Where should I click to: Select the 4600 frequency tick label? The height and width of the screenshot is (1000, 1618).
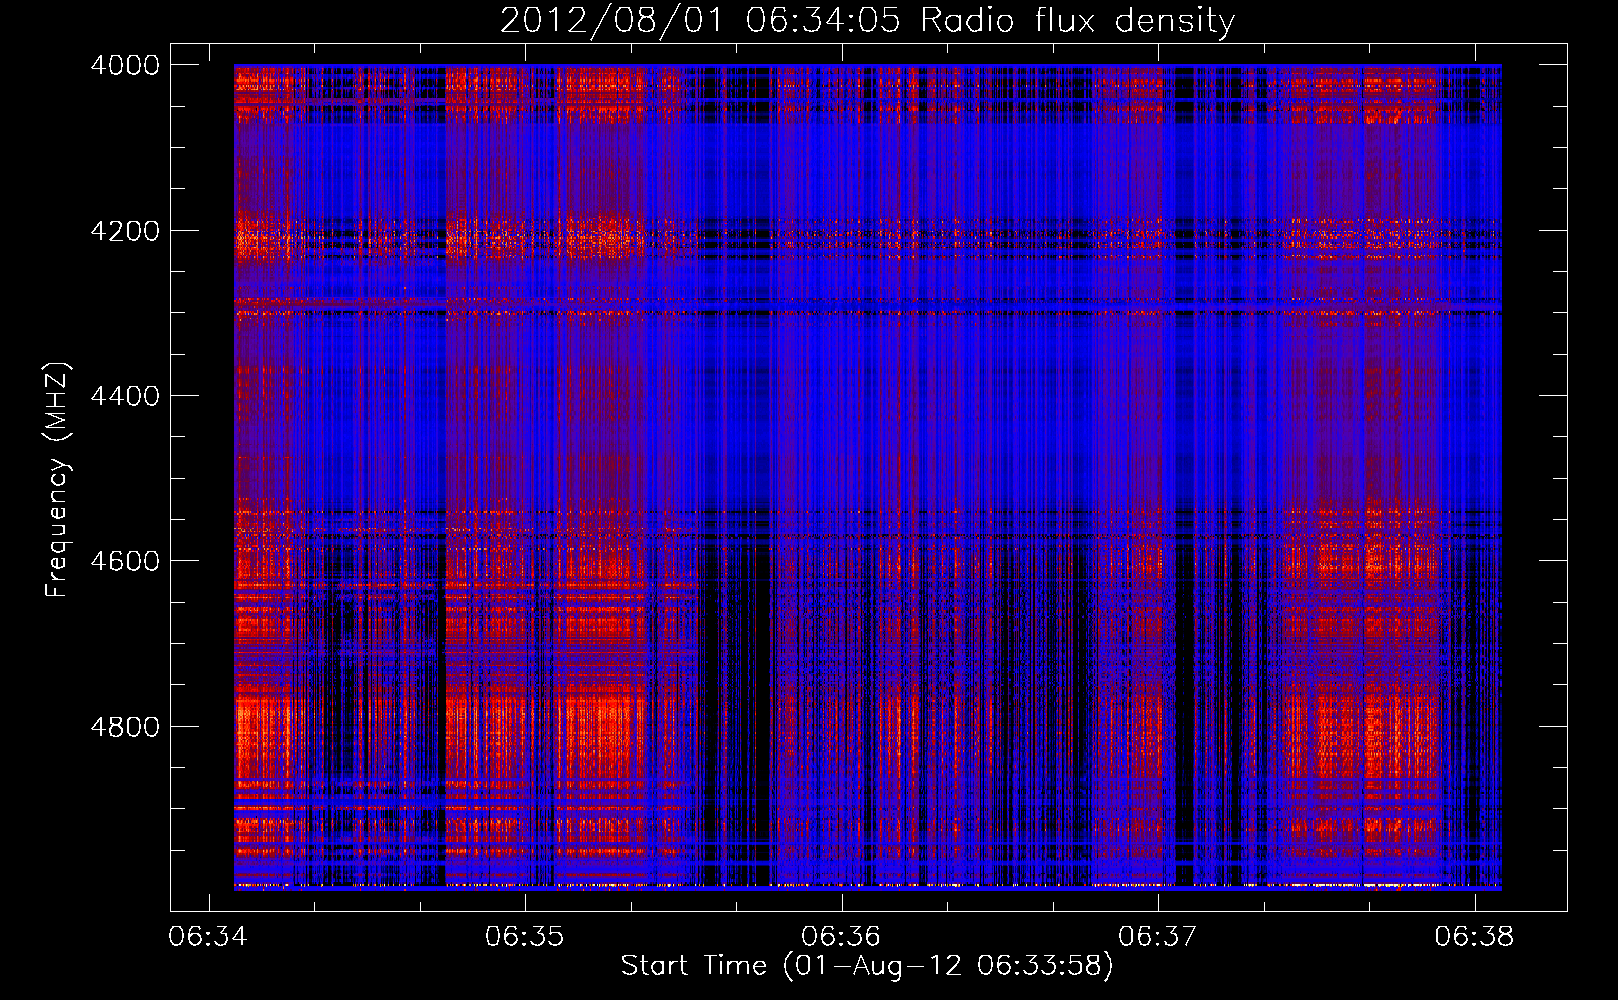click(125, 561)
